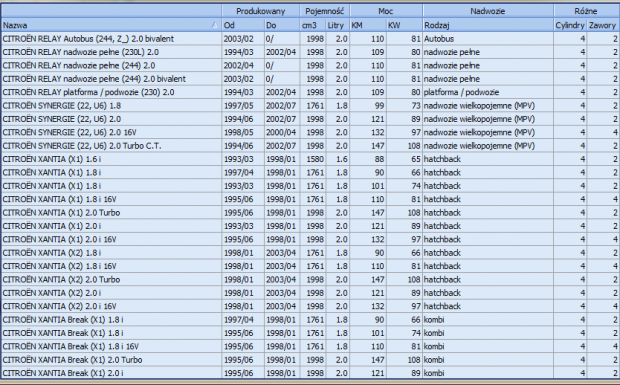Click the Do column header

click(x=282, y=25)
